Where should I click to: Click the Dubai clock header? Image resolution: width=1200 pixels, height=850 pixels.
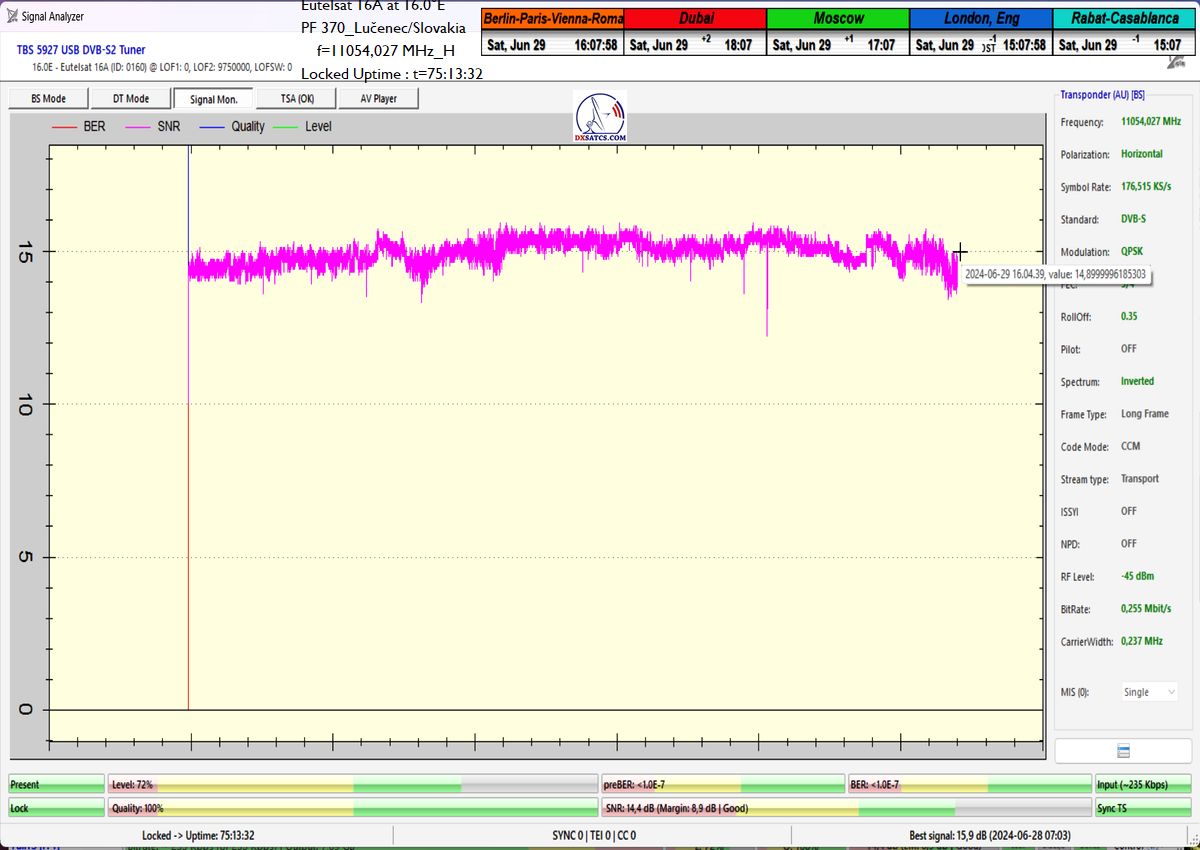pyautogui.click(x=696, y=19)
